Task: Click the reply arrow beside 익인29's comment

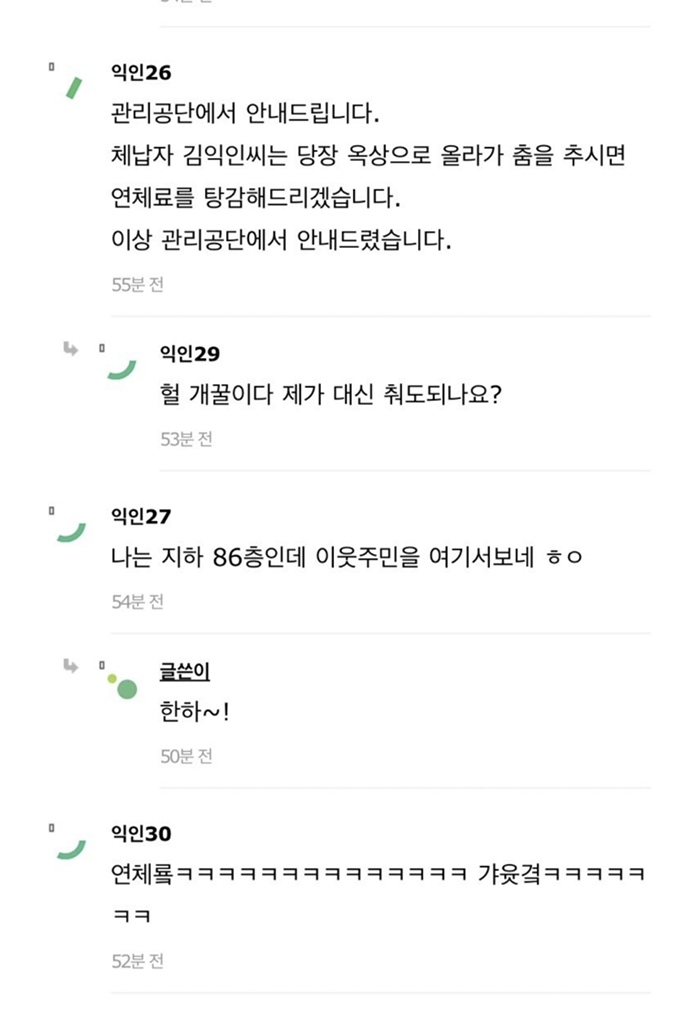Action: point(71,348)
